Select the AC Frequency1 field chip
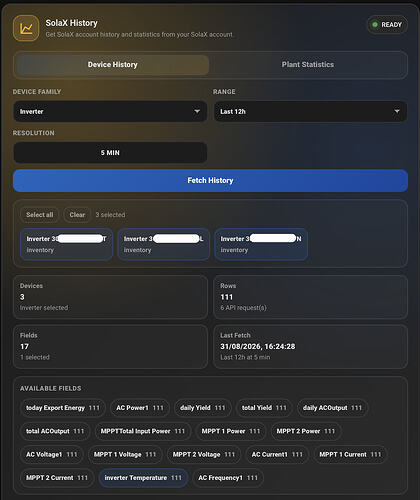Screen dimensions: 420x500 point(228,478)
